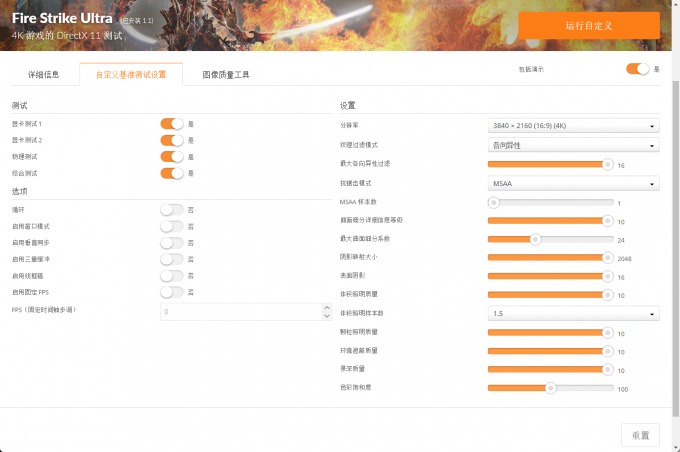This screenshot has height=452, width=680.
Task: Click the FPS field decrement down arrow
Action: pyautogui.click(x=327, y=316)
